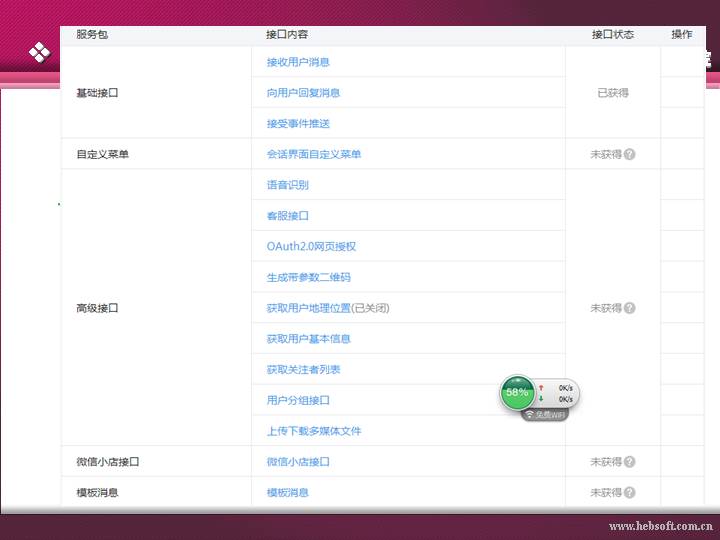This screenshot has width=720, height=540.
Task: Open the 上传下载多媒体文件 link
Action: pos(314,432)
